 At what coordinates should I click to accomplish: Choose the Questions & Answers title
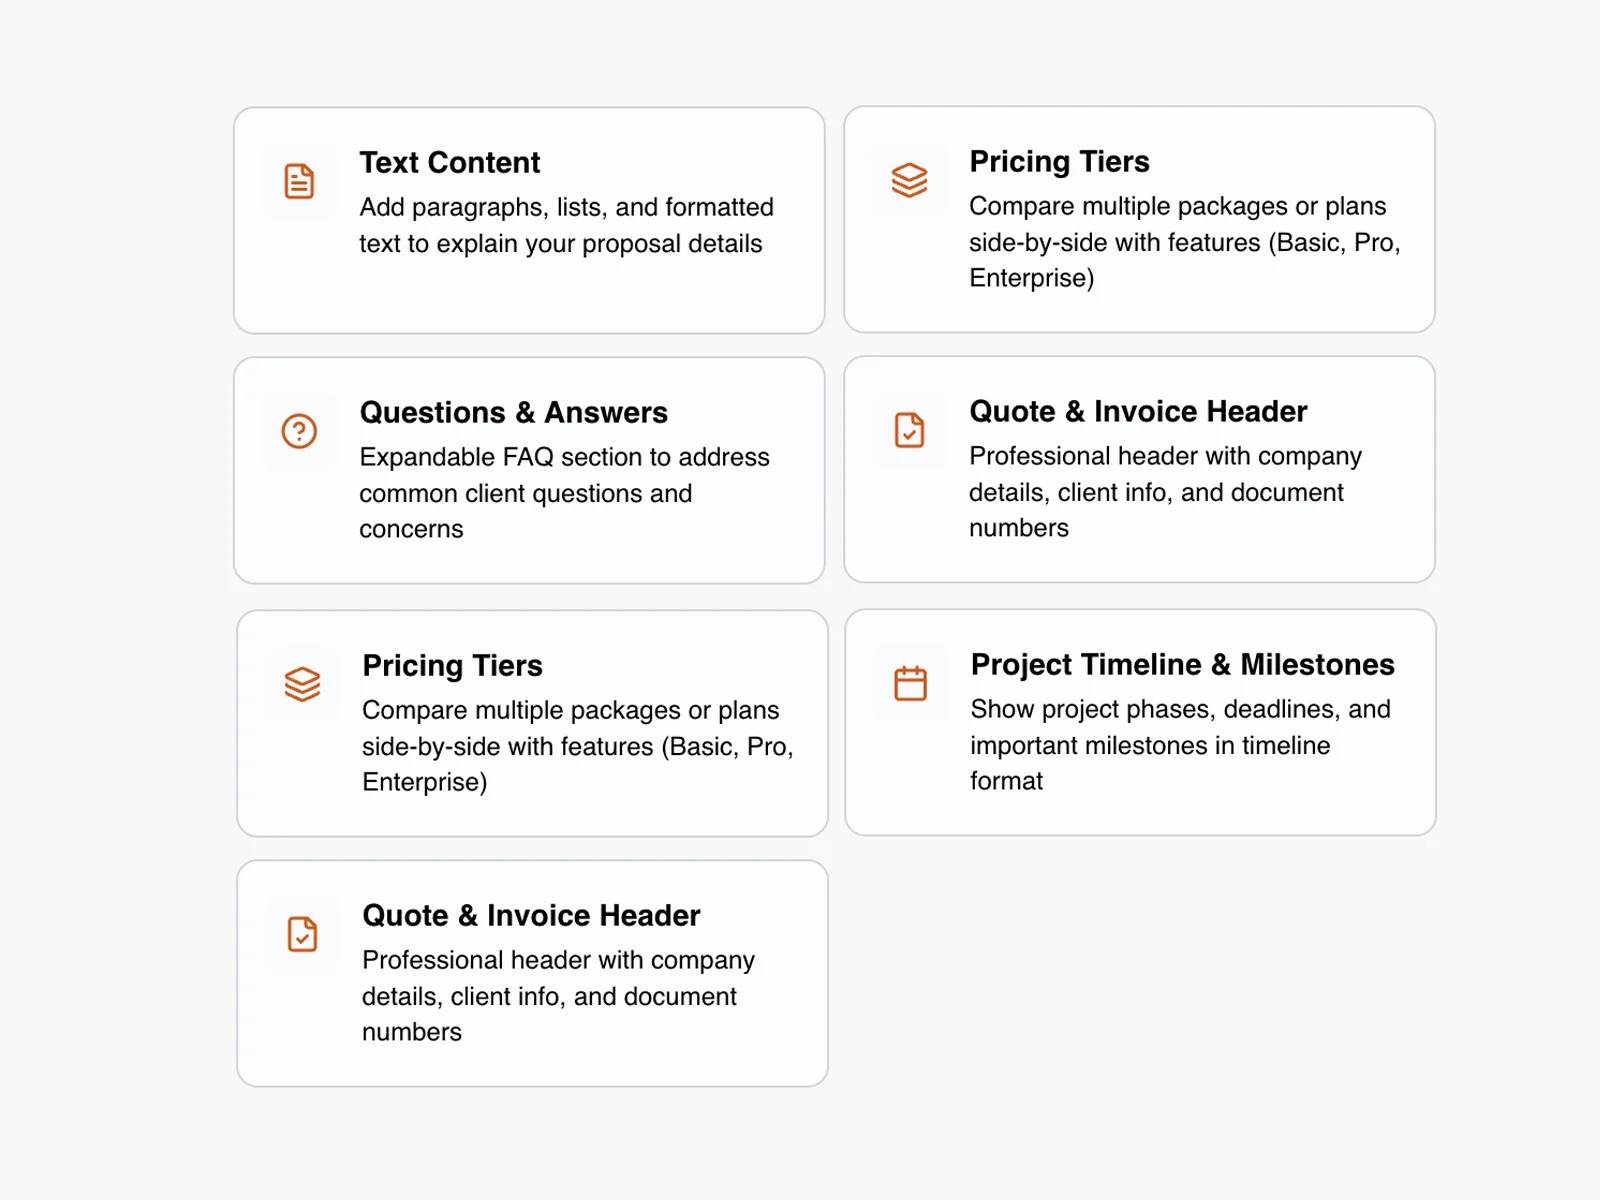tap(513, 412)
